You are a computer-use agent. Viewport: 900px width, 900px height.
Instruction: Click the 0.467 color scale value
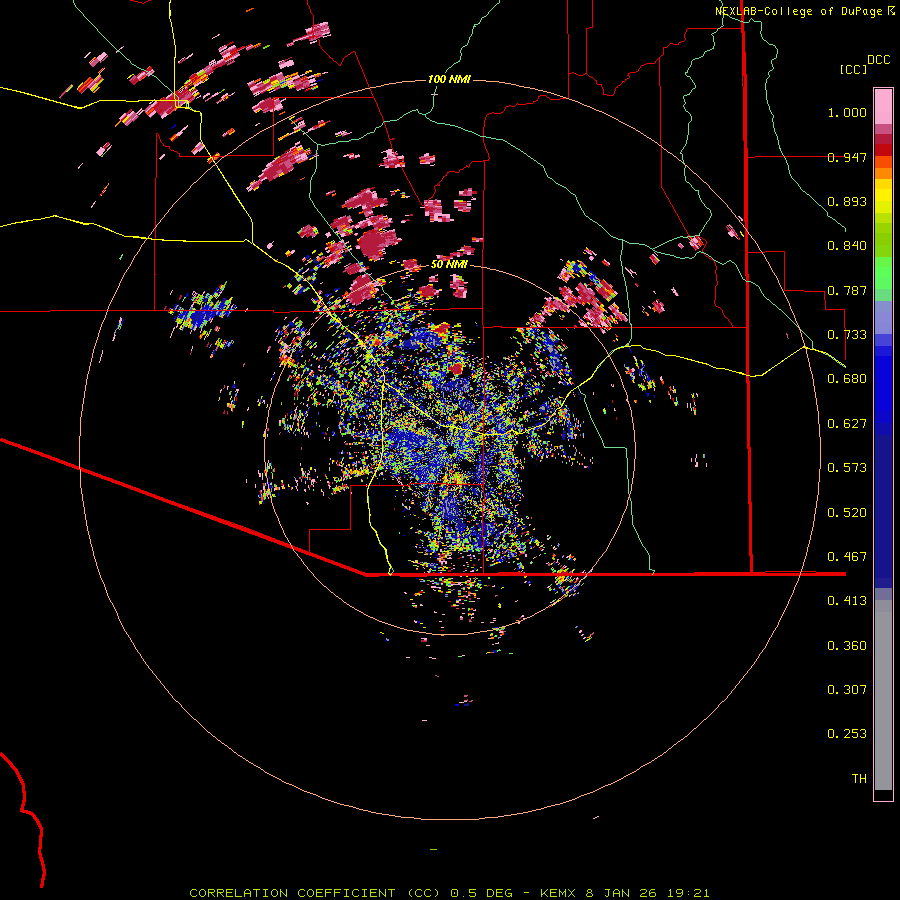pyautogui.click(x=847, y=557)
